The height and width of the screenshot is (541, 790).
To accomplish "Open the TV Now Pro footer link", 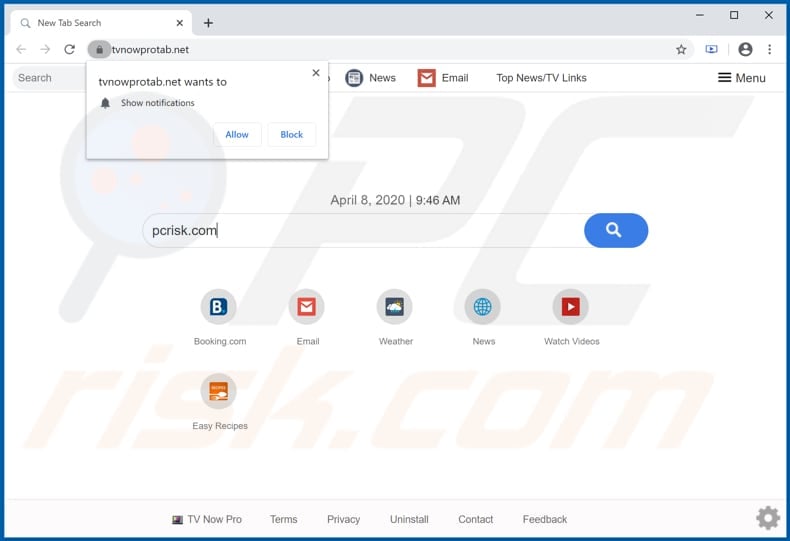I will click(207, 519).
